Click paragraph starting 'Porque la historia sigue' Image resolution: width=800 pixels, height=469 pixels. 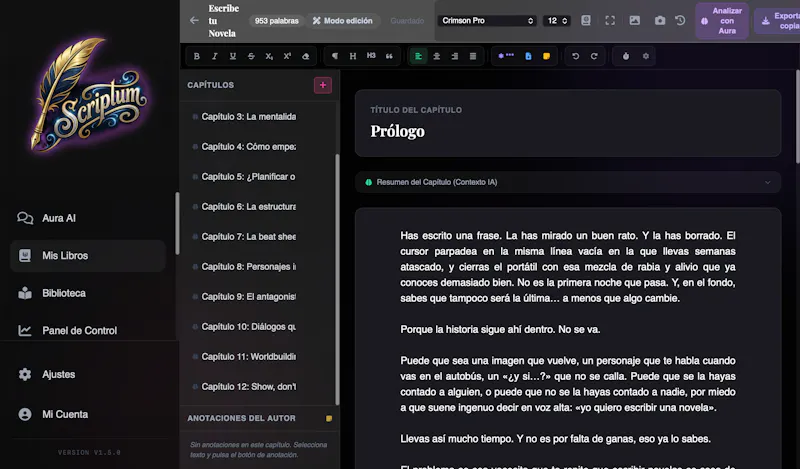(x=500, y=330)
